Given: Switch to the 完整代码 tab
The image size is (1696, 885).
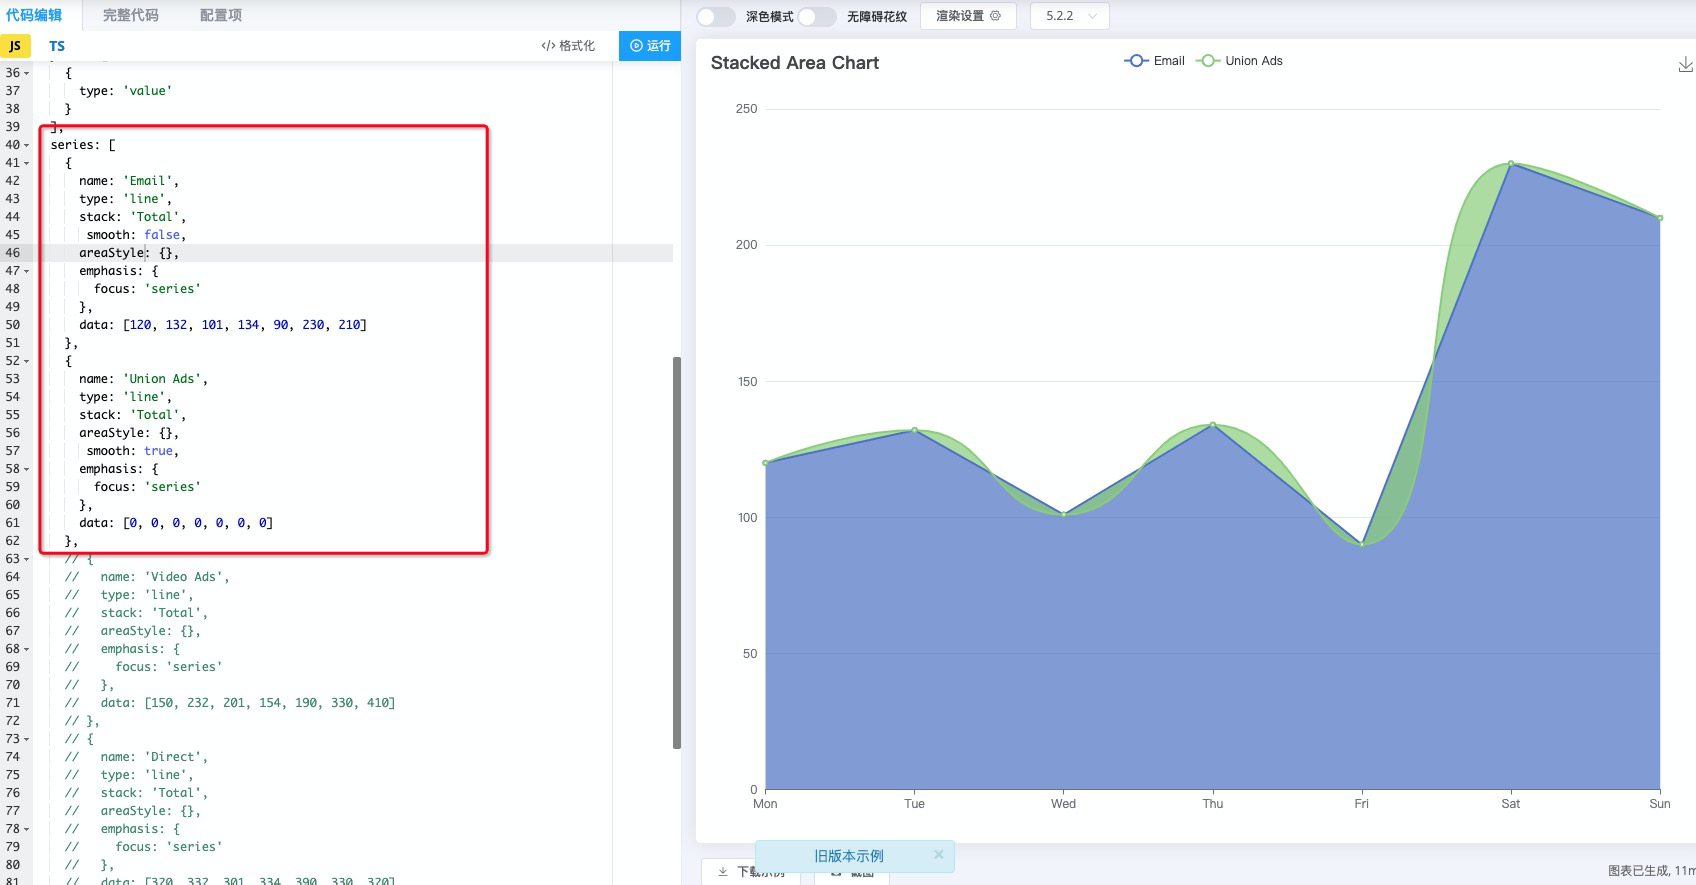Looking at the screenshot, I should (x=131, y=15).
